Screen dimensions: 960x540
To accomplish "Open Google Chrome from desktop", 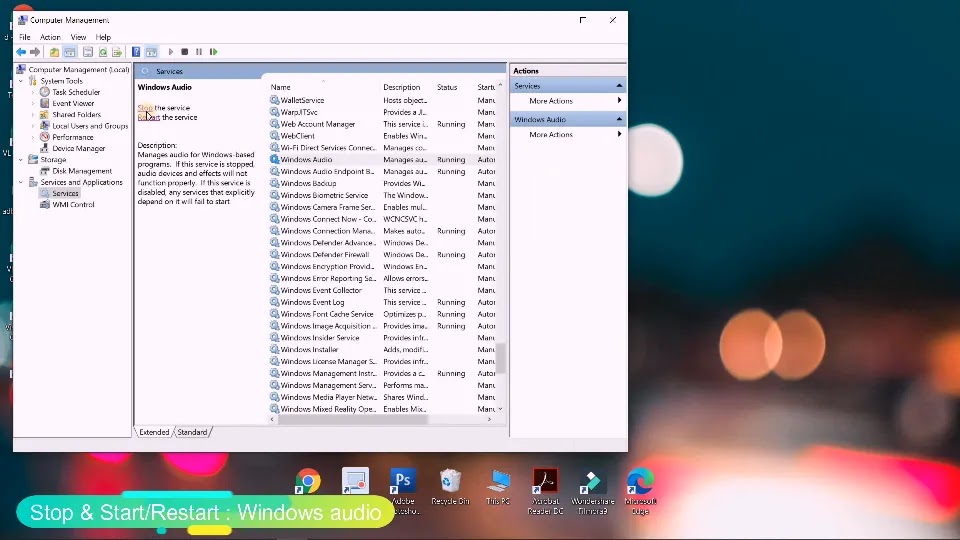I will coord(308,482).
